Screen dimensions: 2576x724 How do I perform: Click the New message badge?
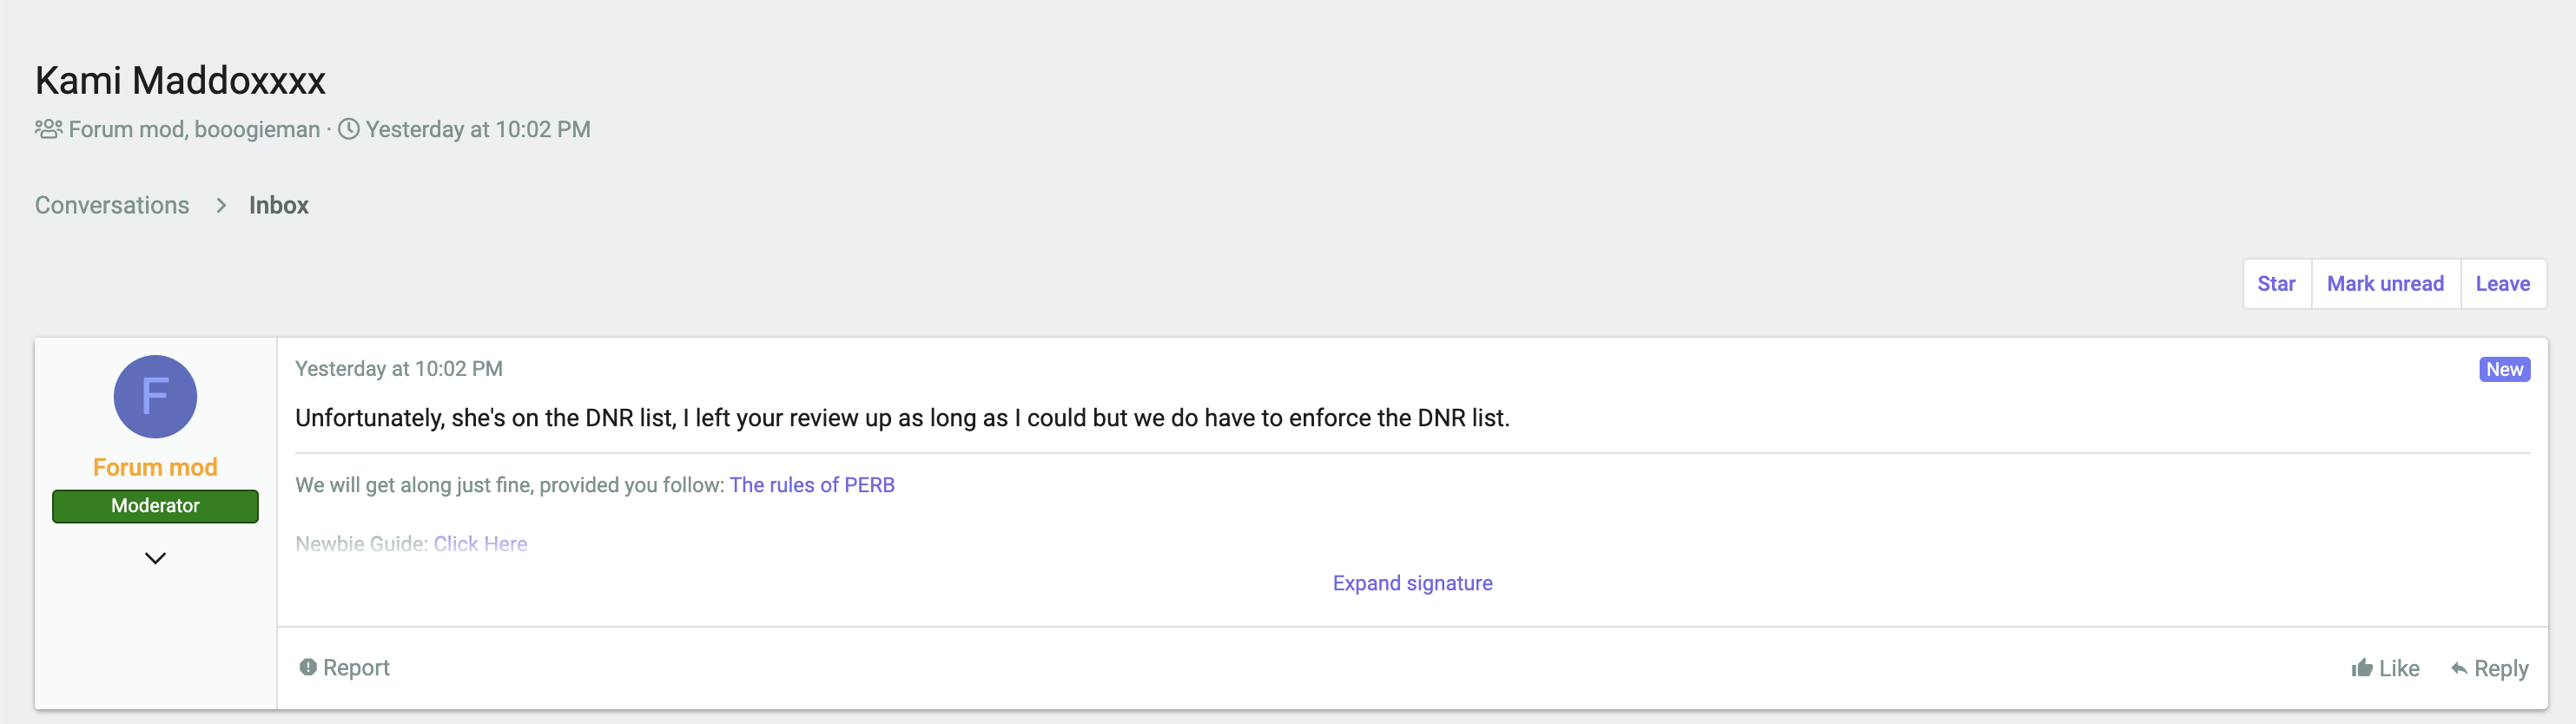click(2504, 369)
